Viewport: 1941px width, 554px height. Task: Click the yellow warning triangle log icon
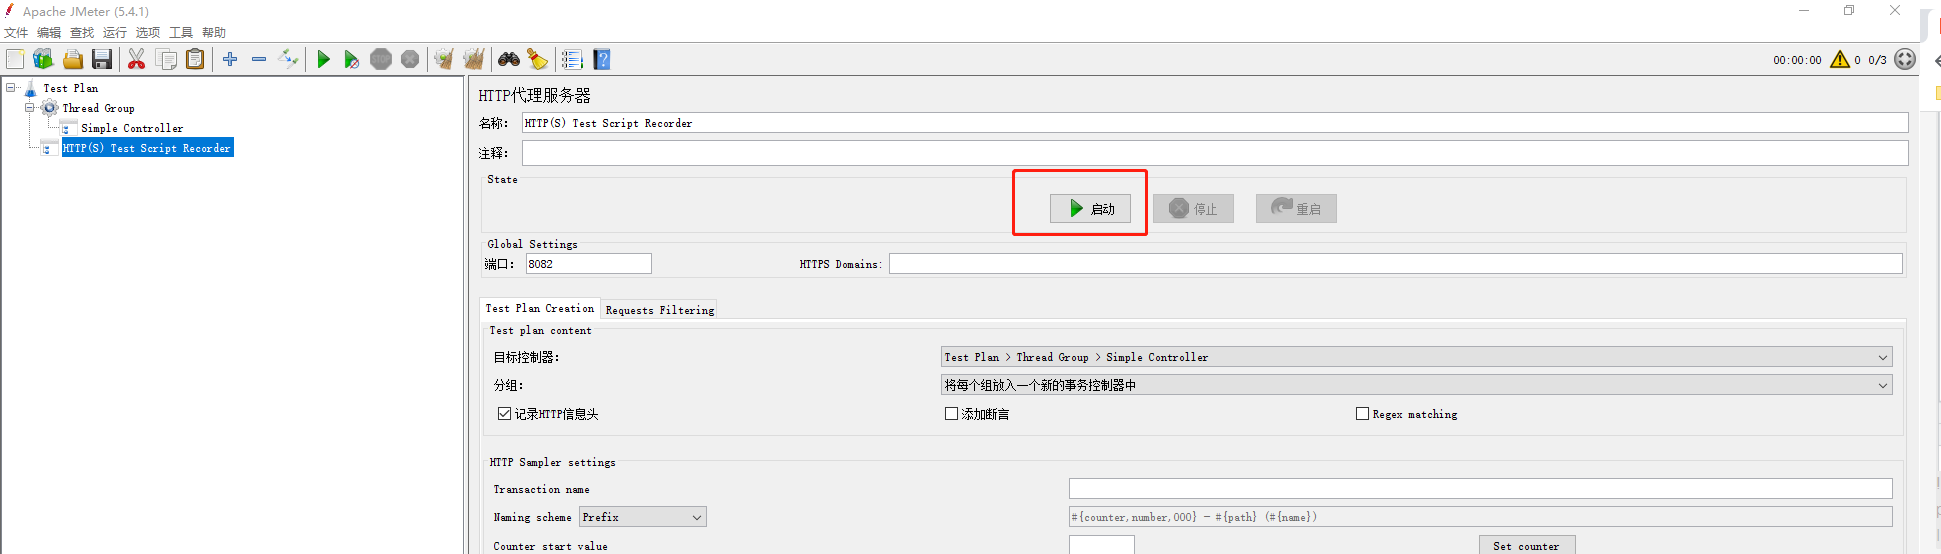point(1840,59)
